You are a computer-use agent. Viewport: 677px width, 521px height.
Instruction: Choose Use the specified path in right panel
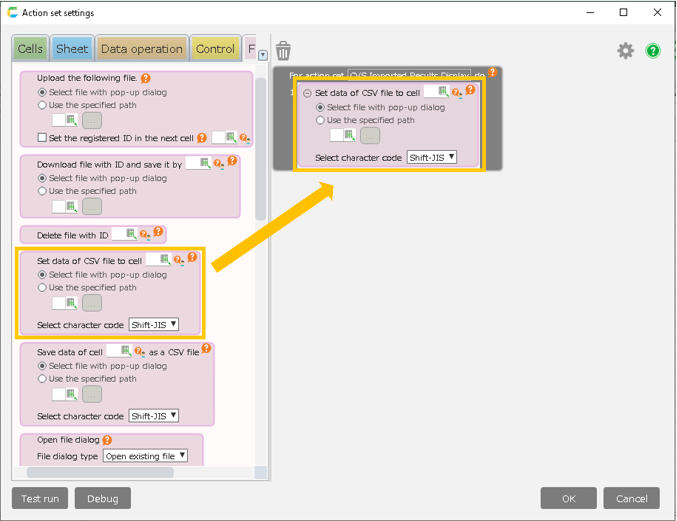point(320,120)
